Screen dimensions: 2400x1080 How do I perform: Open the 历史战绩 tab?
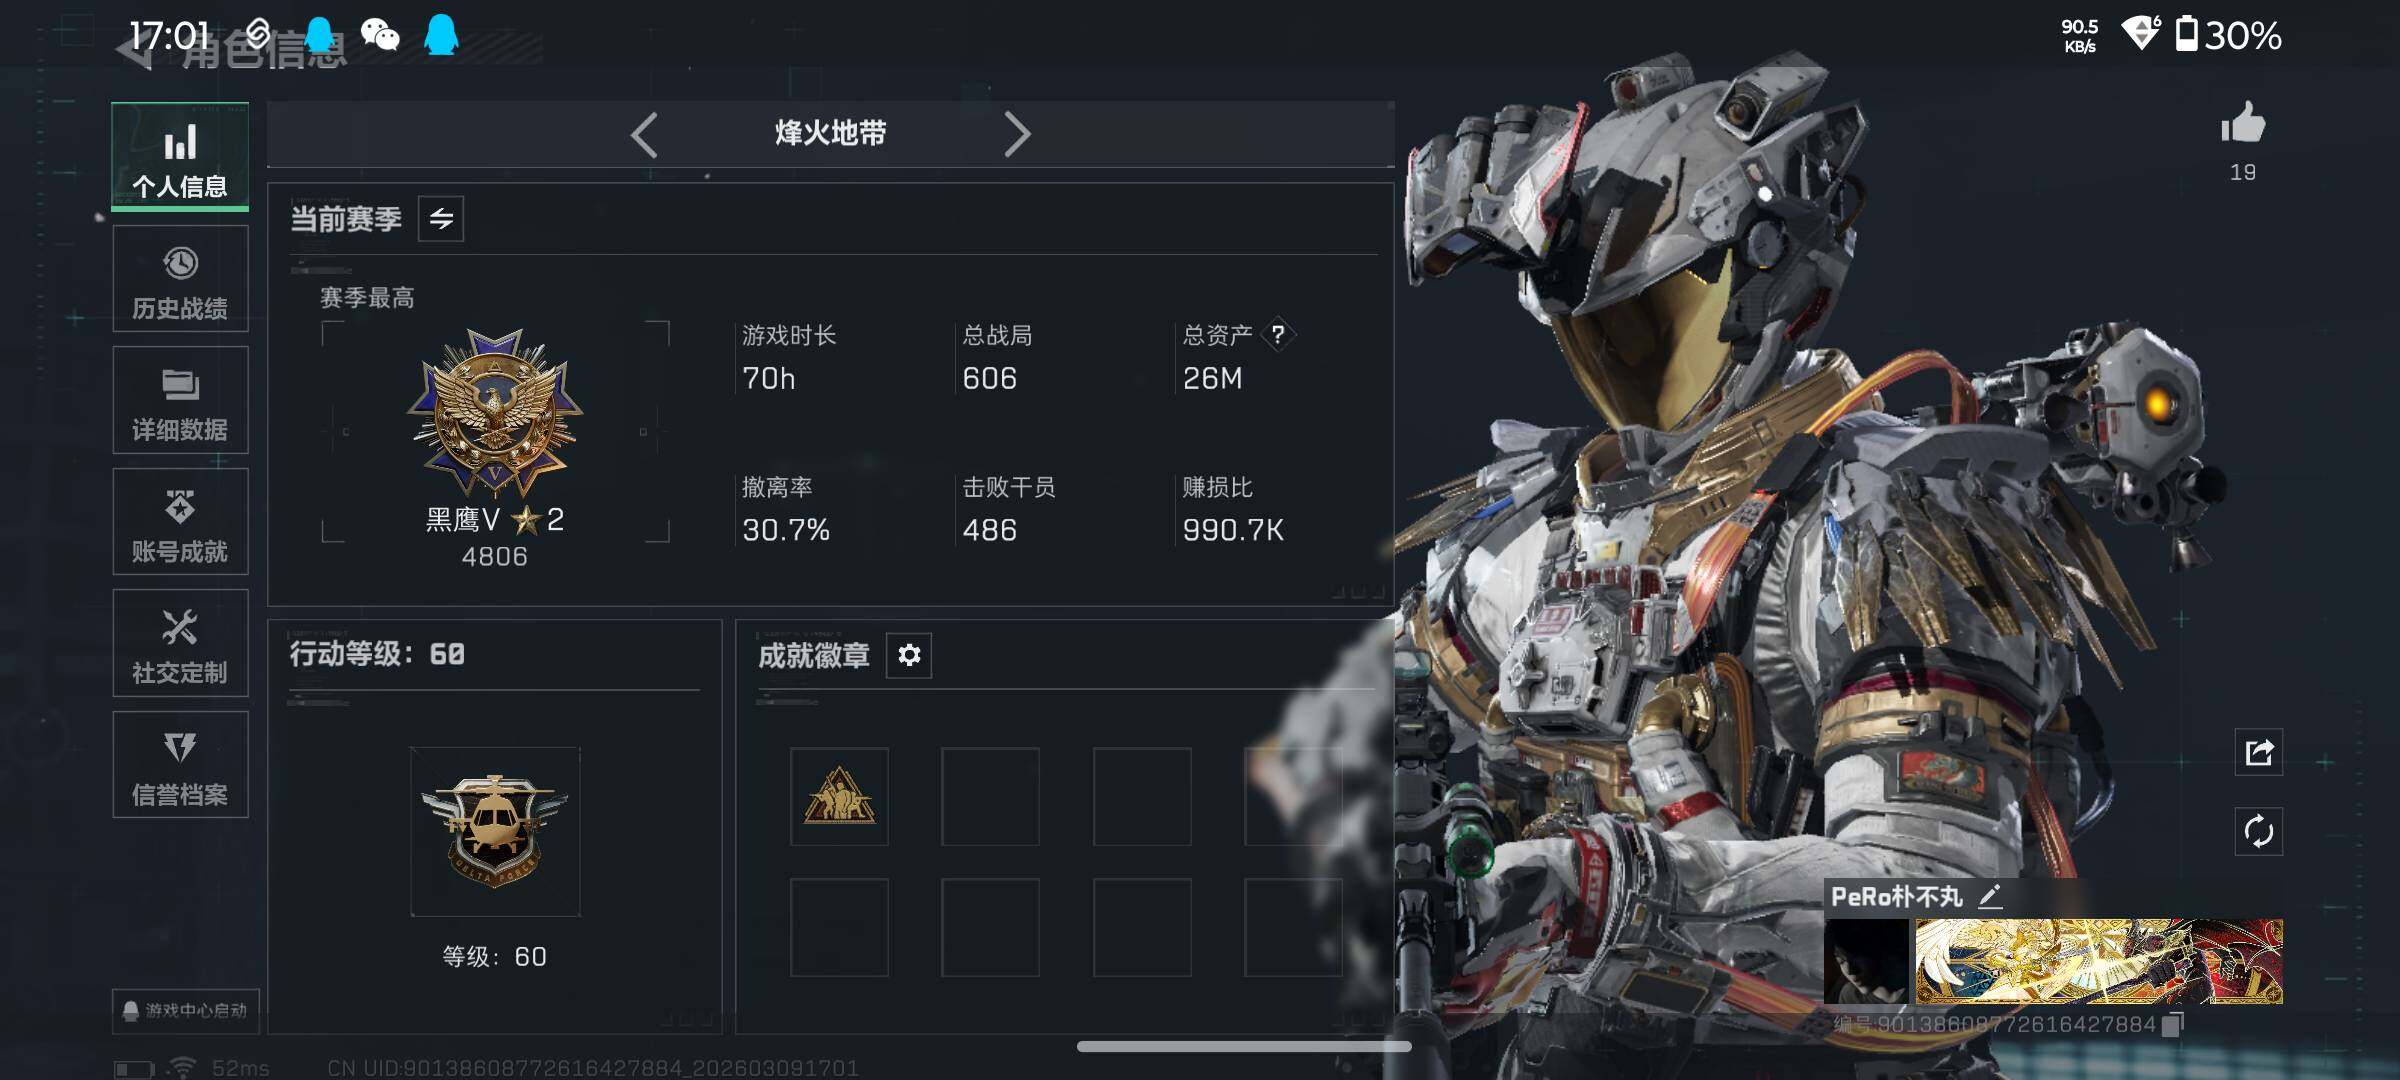coord(180,279)
